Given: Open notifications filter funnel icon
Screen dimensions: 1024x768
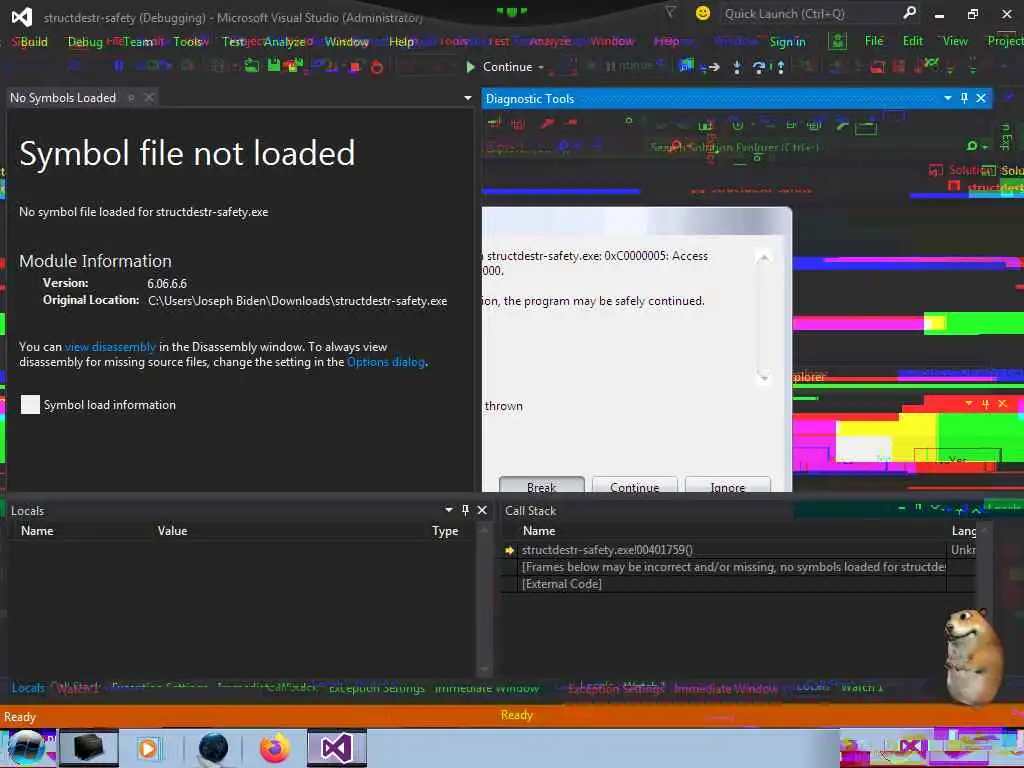Looking at the screenshot, I should click(x=671, y=13).
